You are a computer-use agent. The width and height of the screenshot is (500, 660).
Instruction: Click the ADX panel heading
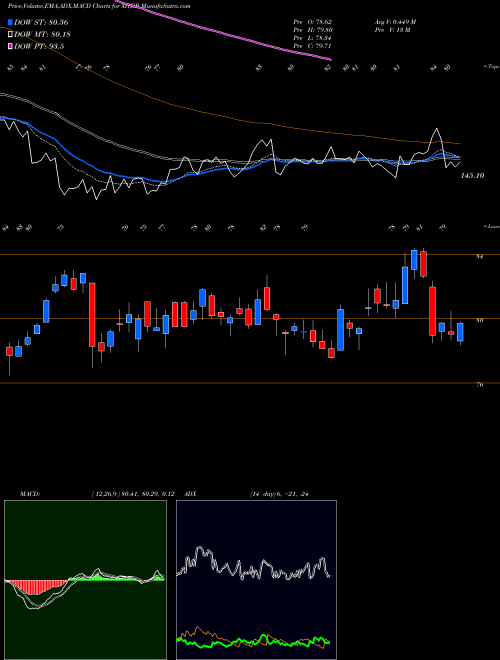click(190, 494)
